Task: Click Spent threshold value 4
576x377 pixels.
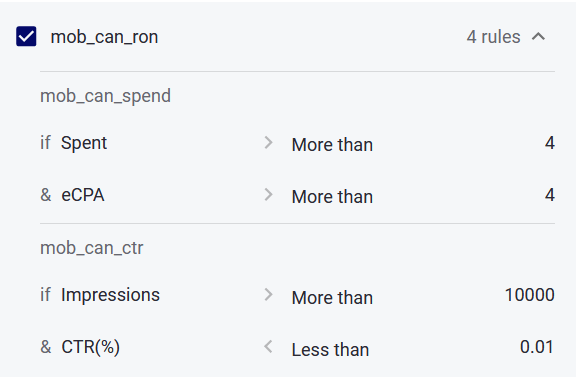Action: point(550,143)
